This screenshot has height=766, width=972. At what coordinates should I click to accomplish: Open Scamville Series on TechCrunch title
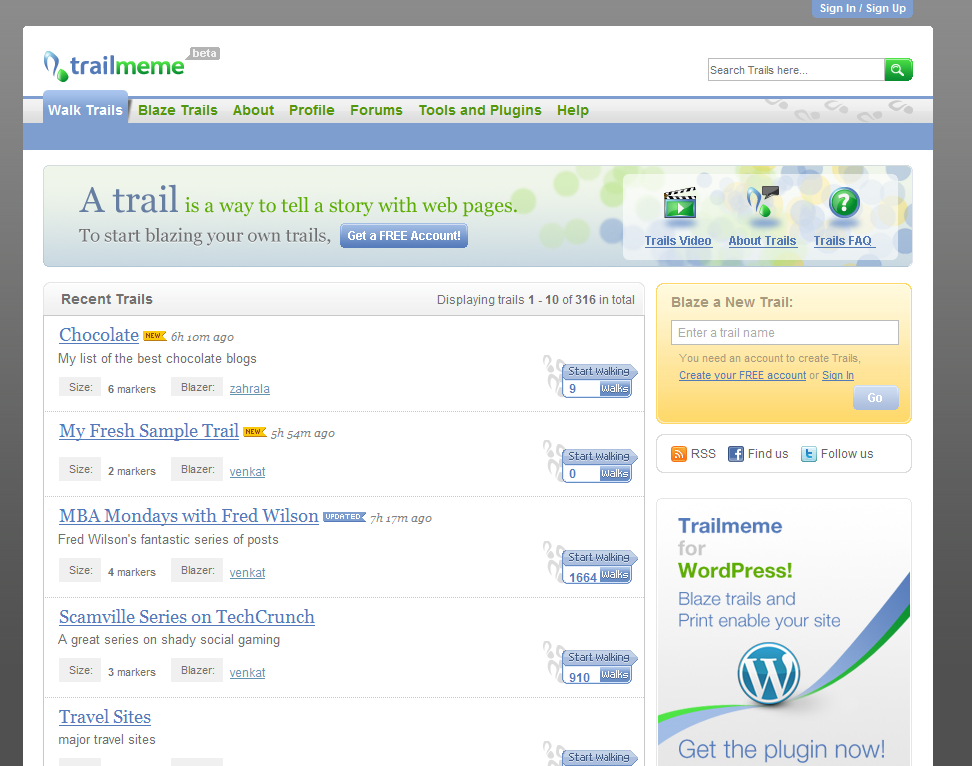pos(187,617)
